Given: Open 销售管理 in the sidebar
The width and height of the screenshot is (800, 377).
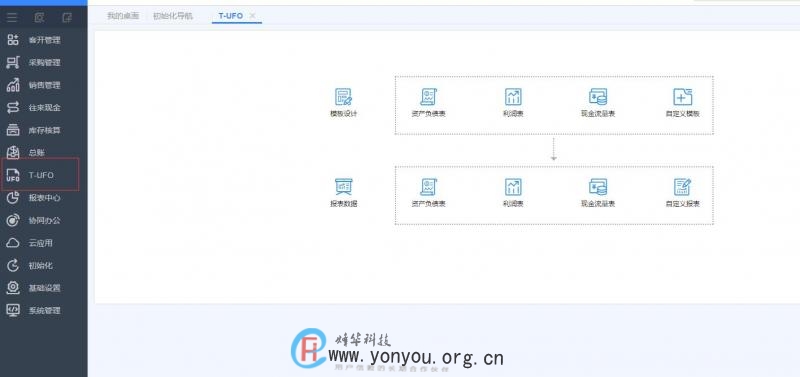Looking at the screenshot, I should coord(34,85).
